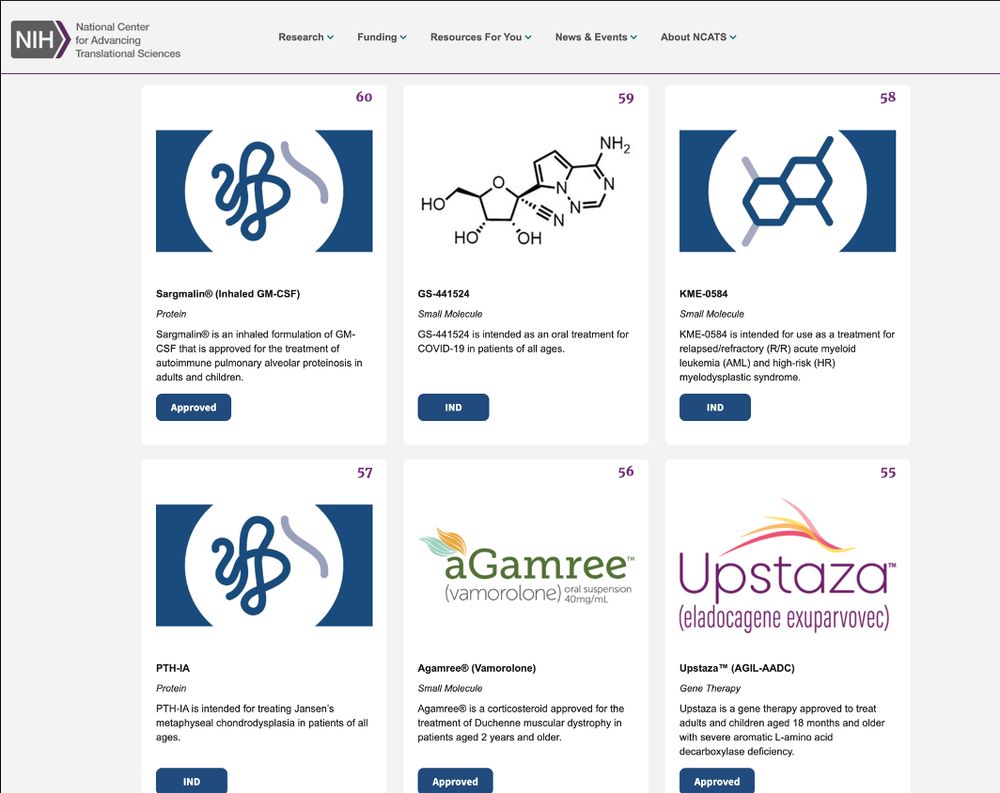Click card number 59
This screenshot has width=1000, height=793.
pyautogui.click(x=626, y=98)
